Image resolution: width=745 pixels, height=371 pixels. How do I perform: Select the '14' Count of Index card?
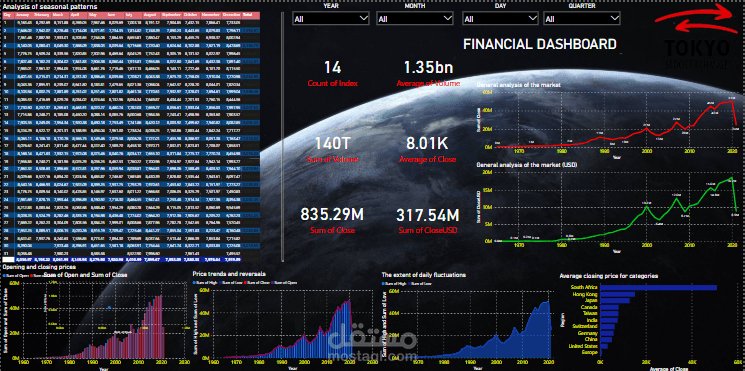click(x=333, y=73)
